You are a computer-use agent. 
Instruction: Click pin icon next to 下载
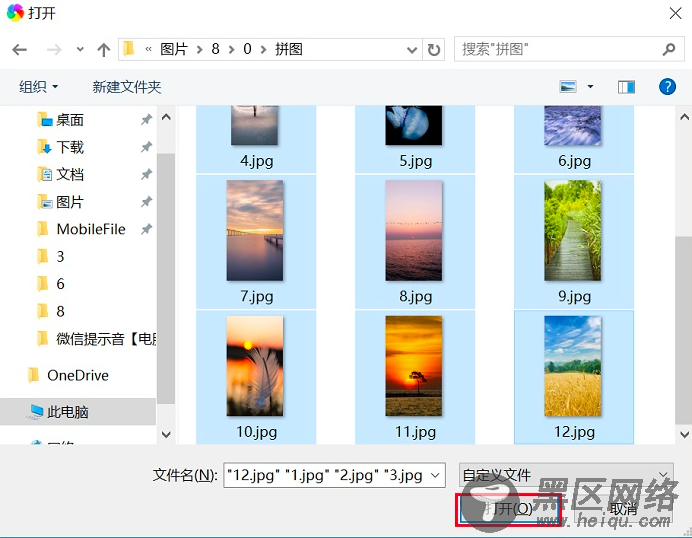coord(146,147)
